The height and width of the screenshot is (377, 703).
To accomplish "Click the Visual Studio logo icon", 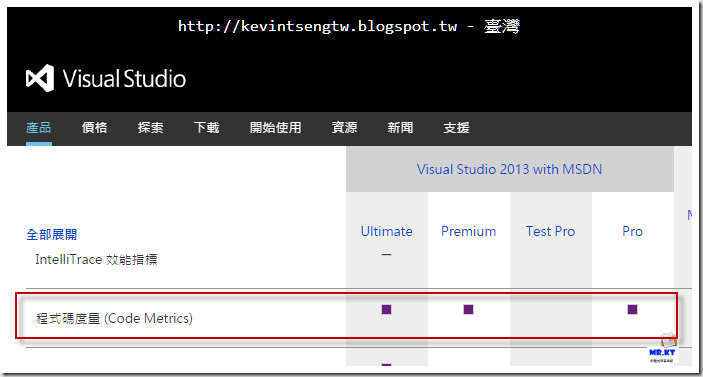I will [x=40, y=78].
